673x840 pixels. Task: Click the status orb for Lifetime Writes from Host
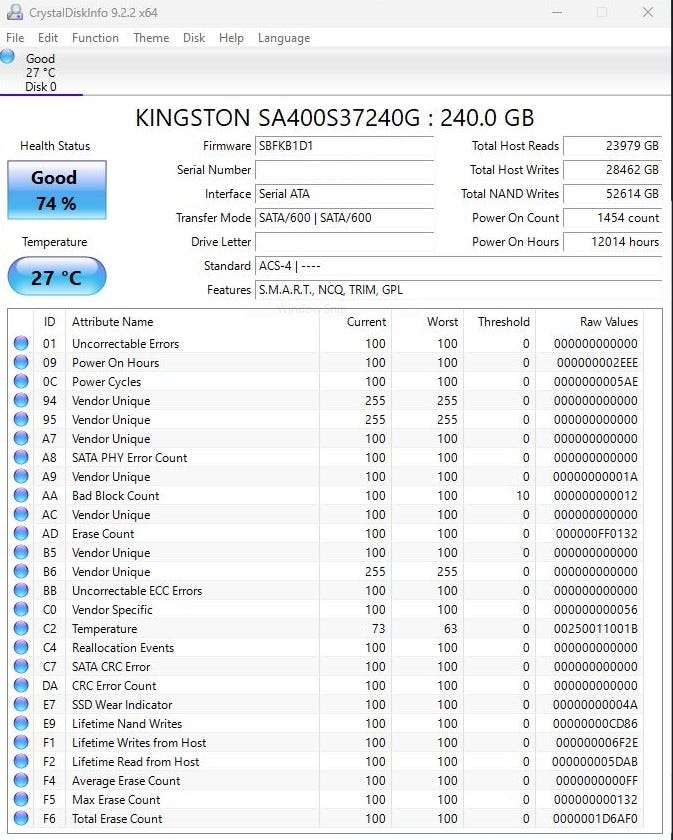[x=21, y=742]
